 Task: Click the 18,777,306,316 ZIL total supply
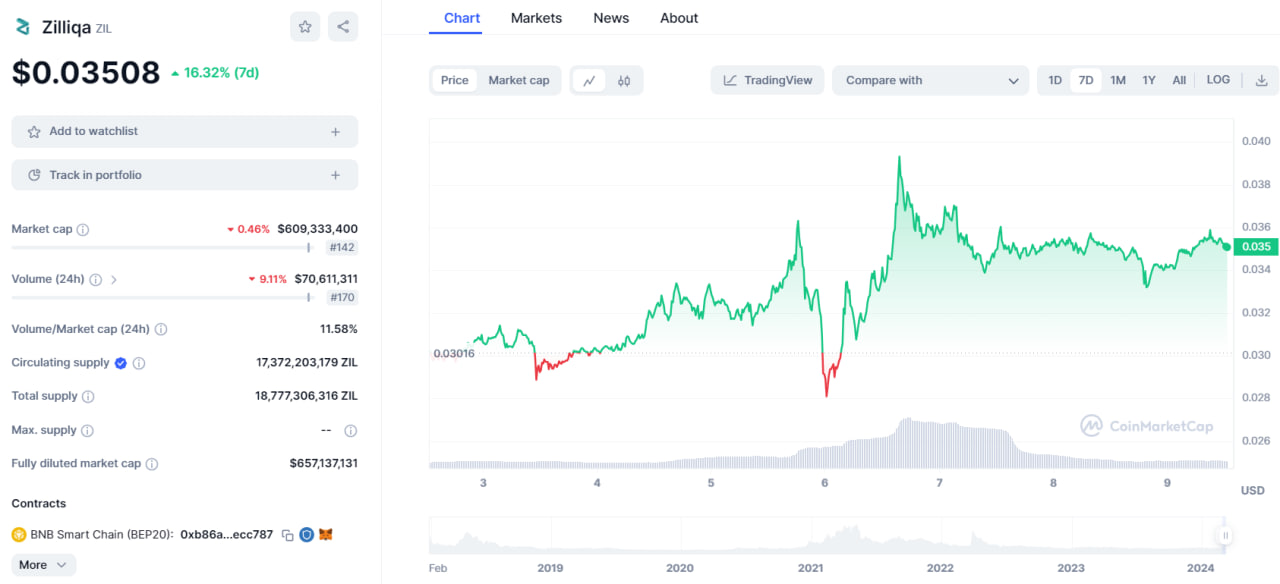tap(306, 396)
